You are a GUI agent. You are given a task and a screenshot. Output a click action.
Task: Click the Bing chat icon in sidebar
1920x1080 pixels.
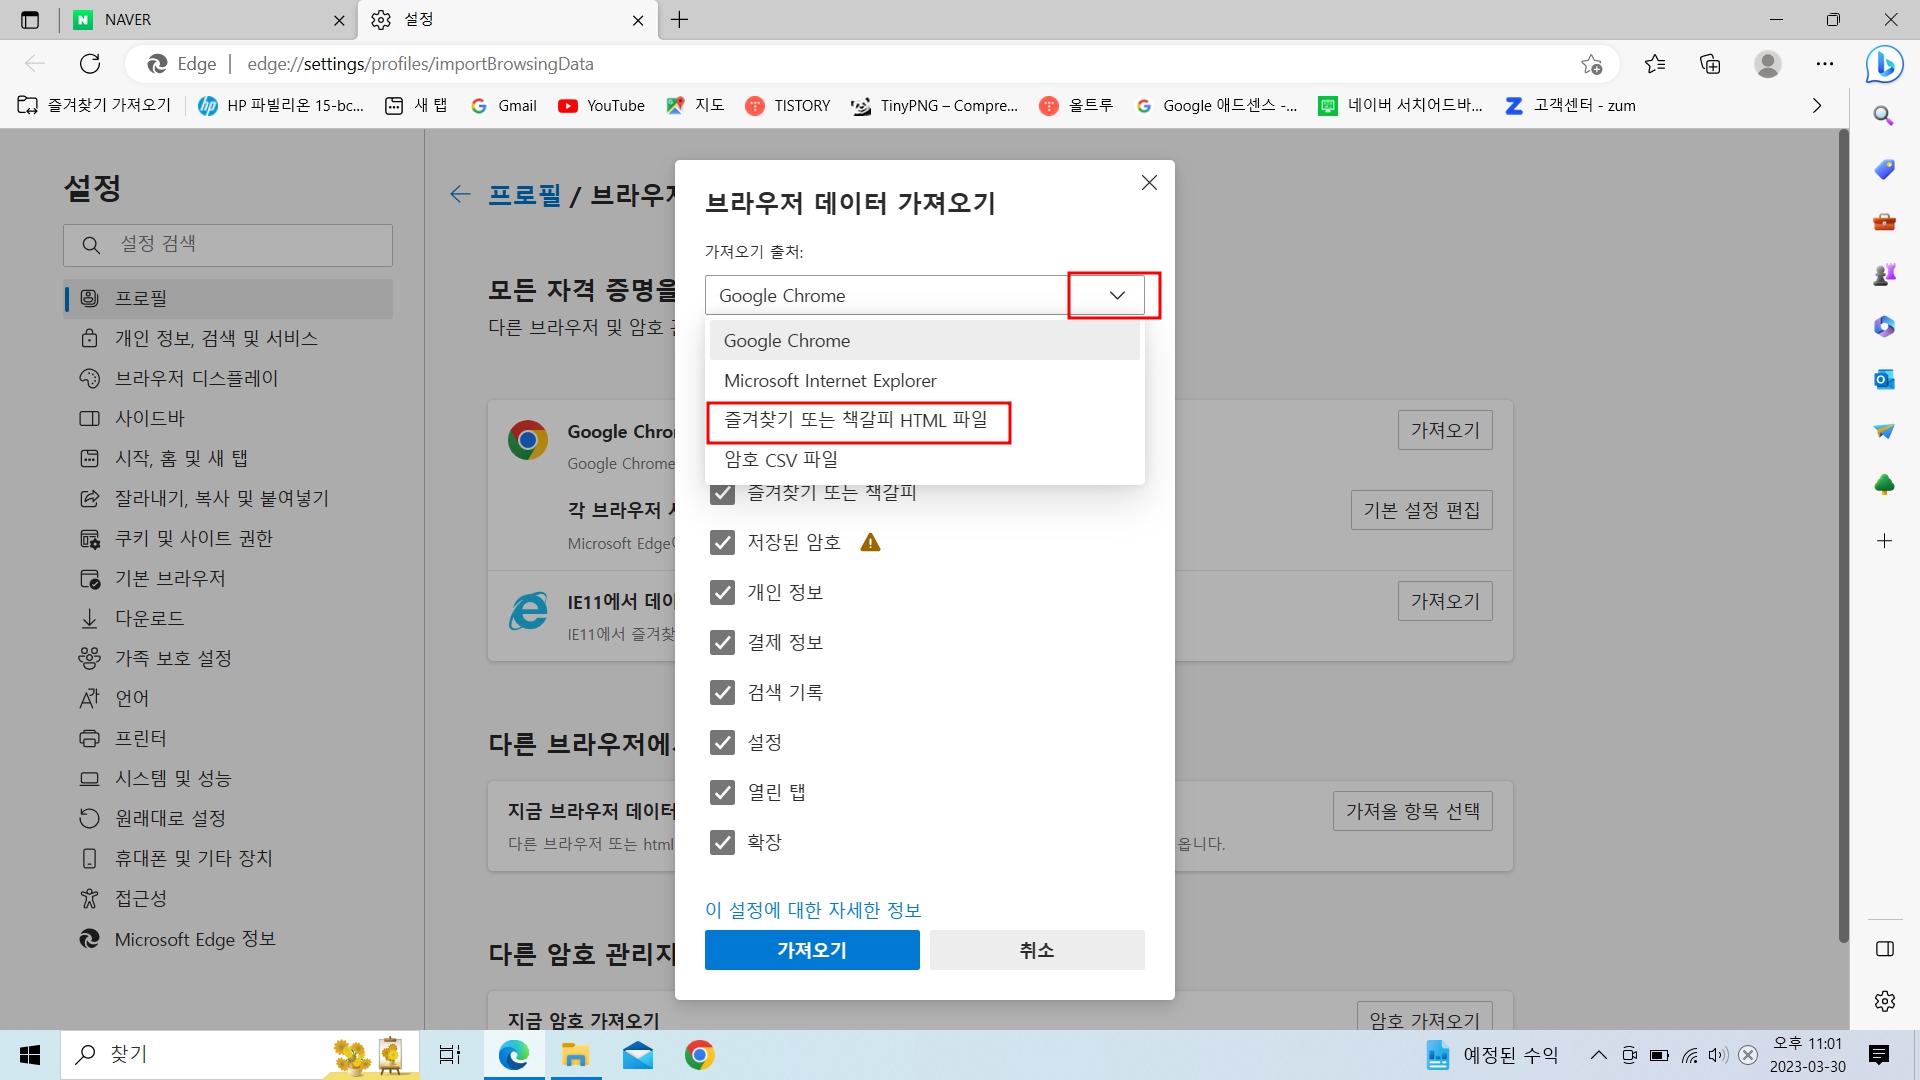[x=1884, y=64]
